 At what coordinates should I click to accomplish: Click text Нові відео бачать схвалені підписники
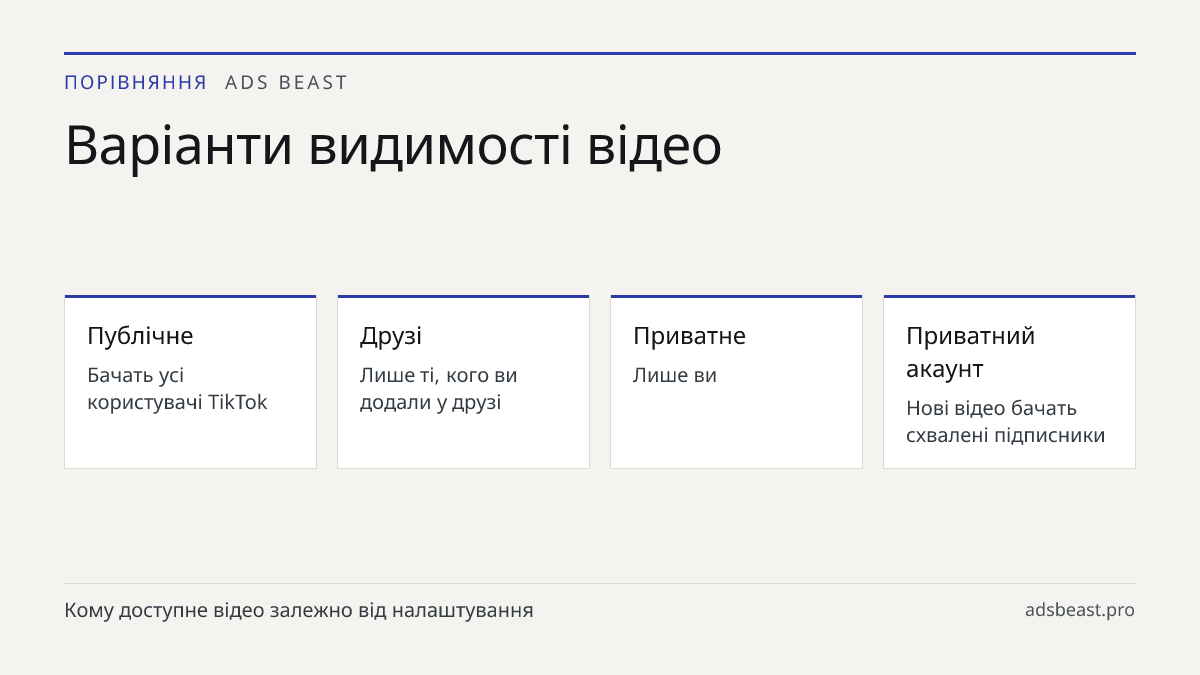tap(1006, 422)
